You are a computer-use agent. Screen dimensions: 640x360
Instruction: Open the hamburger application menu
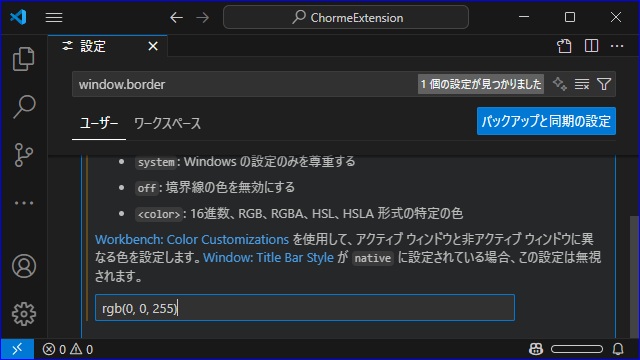tap(54, 18)
